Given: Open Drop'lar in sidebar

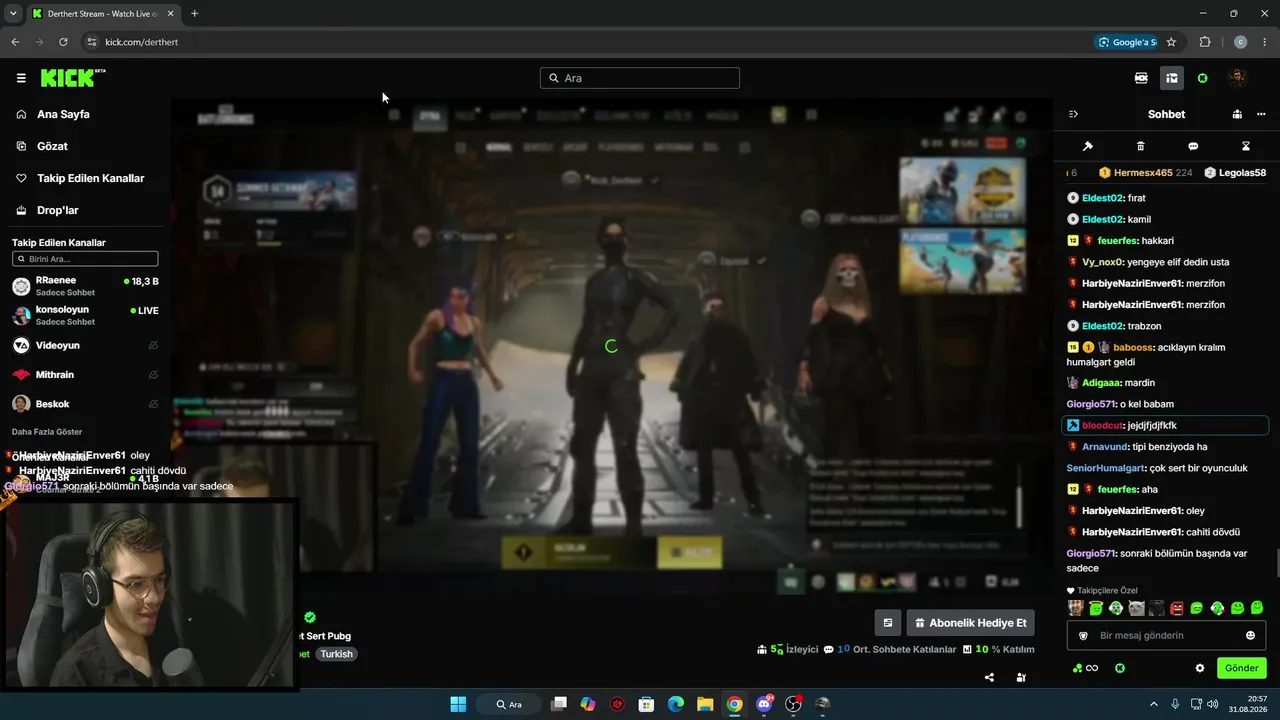Looking at the screenshot, I should click(57, 210).
